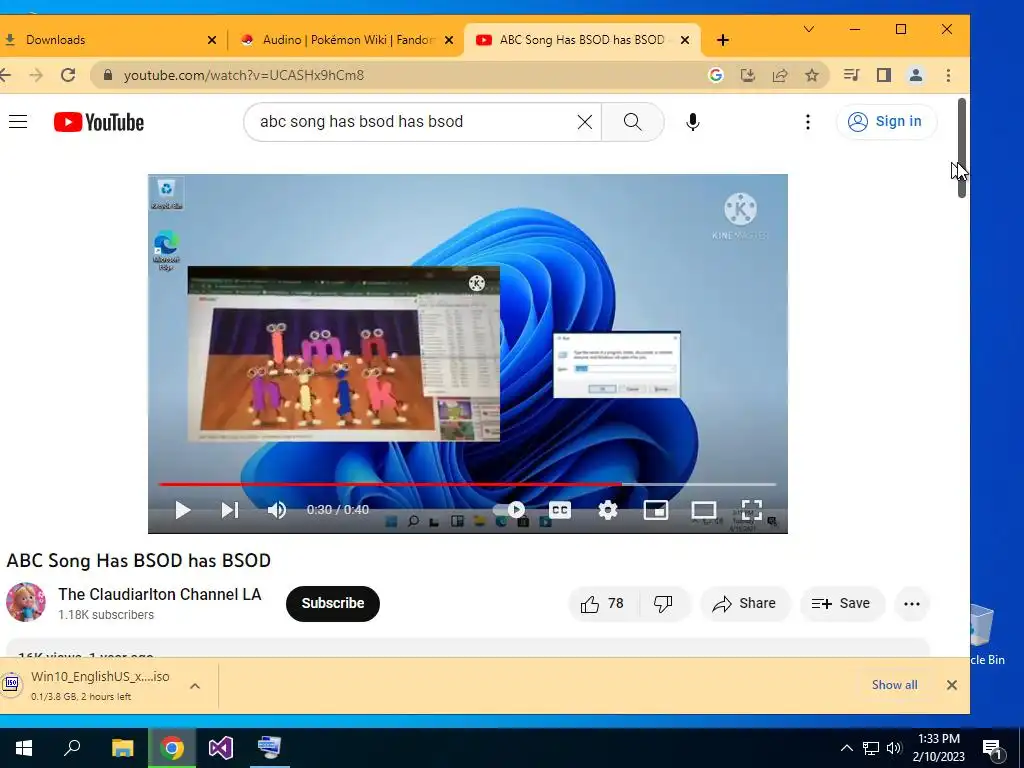Play the YouTube video
The height and width of the screenshot is (768, 1024).
point(183,510)
